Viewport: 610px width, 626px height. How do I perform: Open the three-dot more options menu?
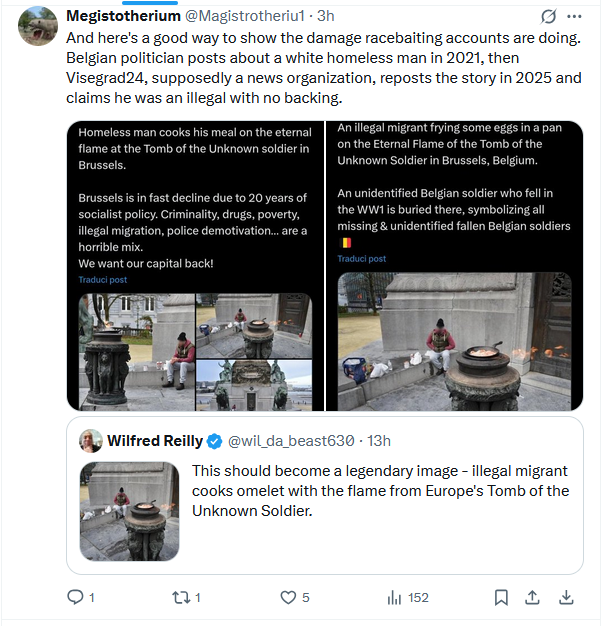point(574,17)
